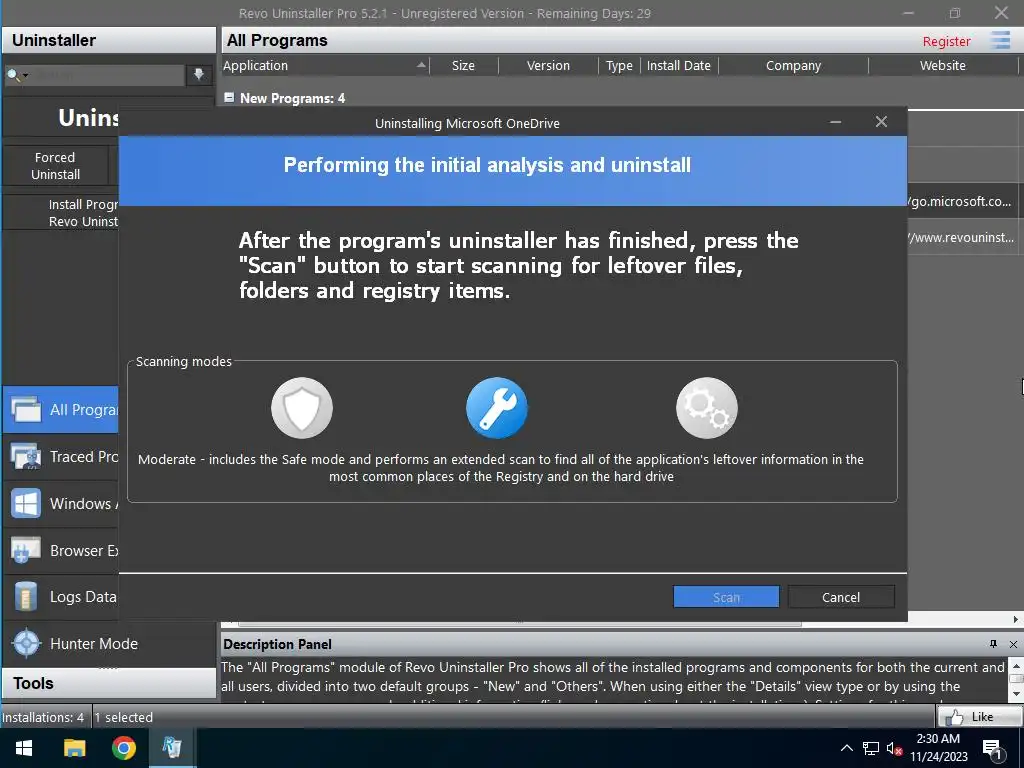Open the Register link
The width and height of the screenshot is (1024, 768).
(x=946, y=41)
